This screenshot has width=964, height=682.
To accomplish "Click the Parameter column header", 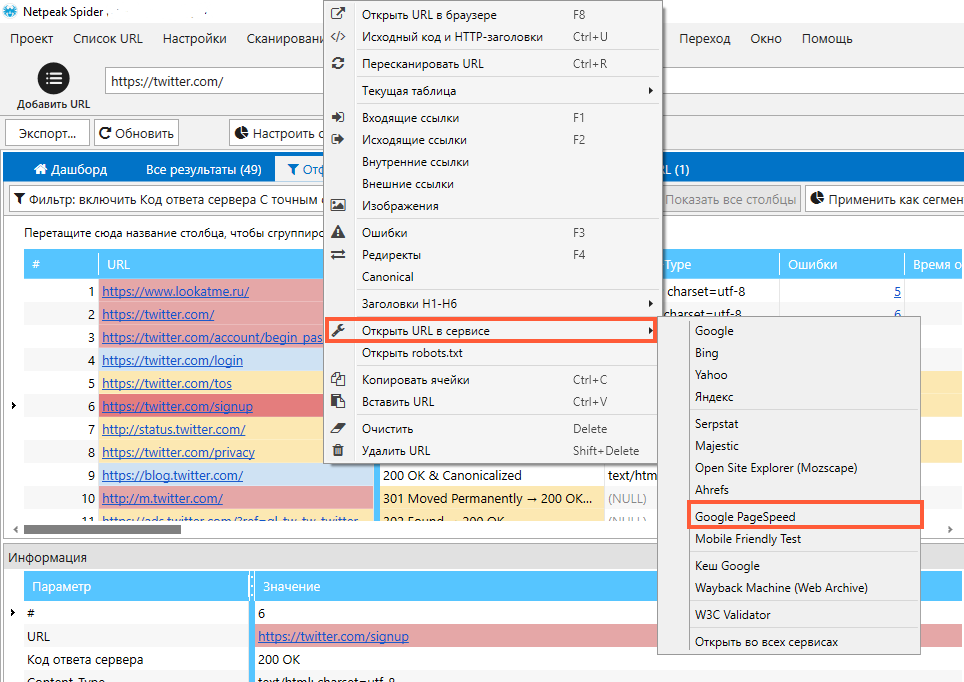I will 136,587.
